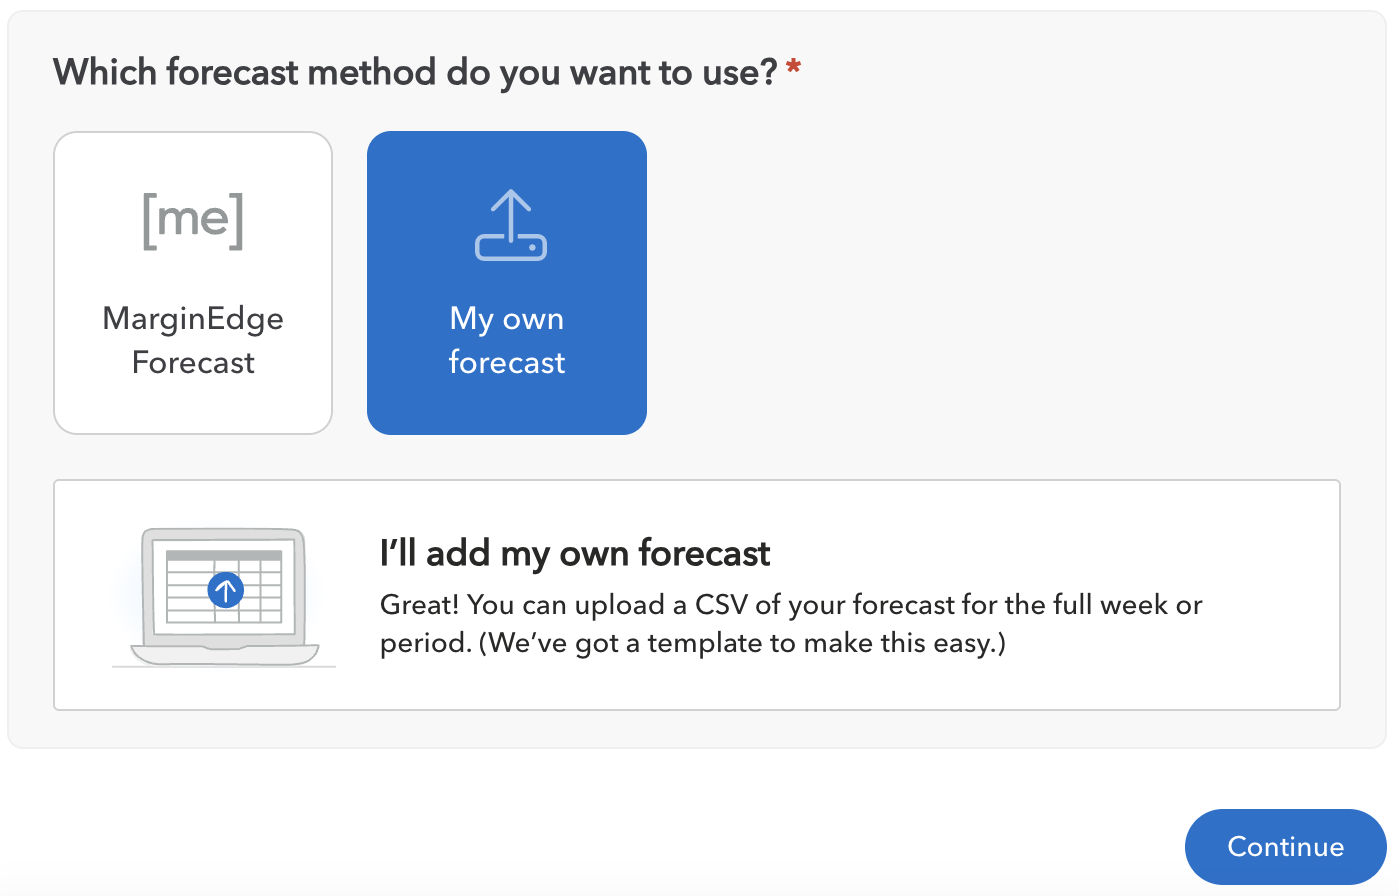This screenshot has width=1399, height=896.
Task: Click the empty gray area beside the forecast cards
Action: tap(1000, 283)
